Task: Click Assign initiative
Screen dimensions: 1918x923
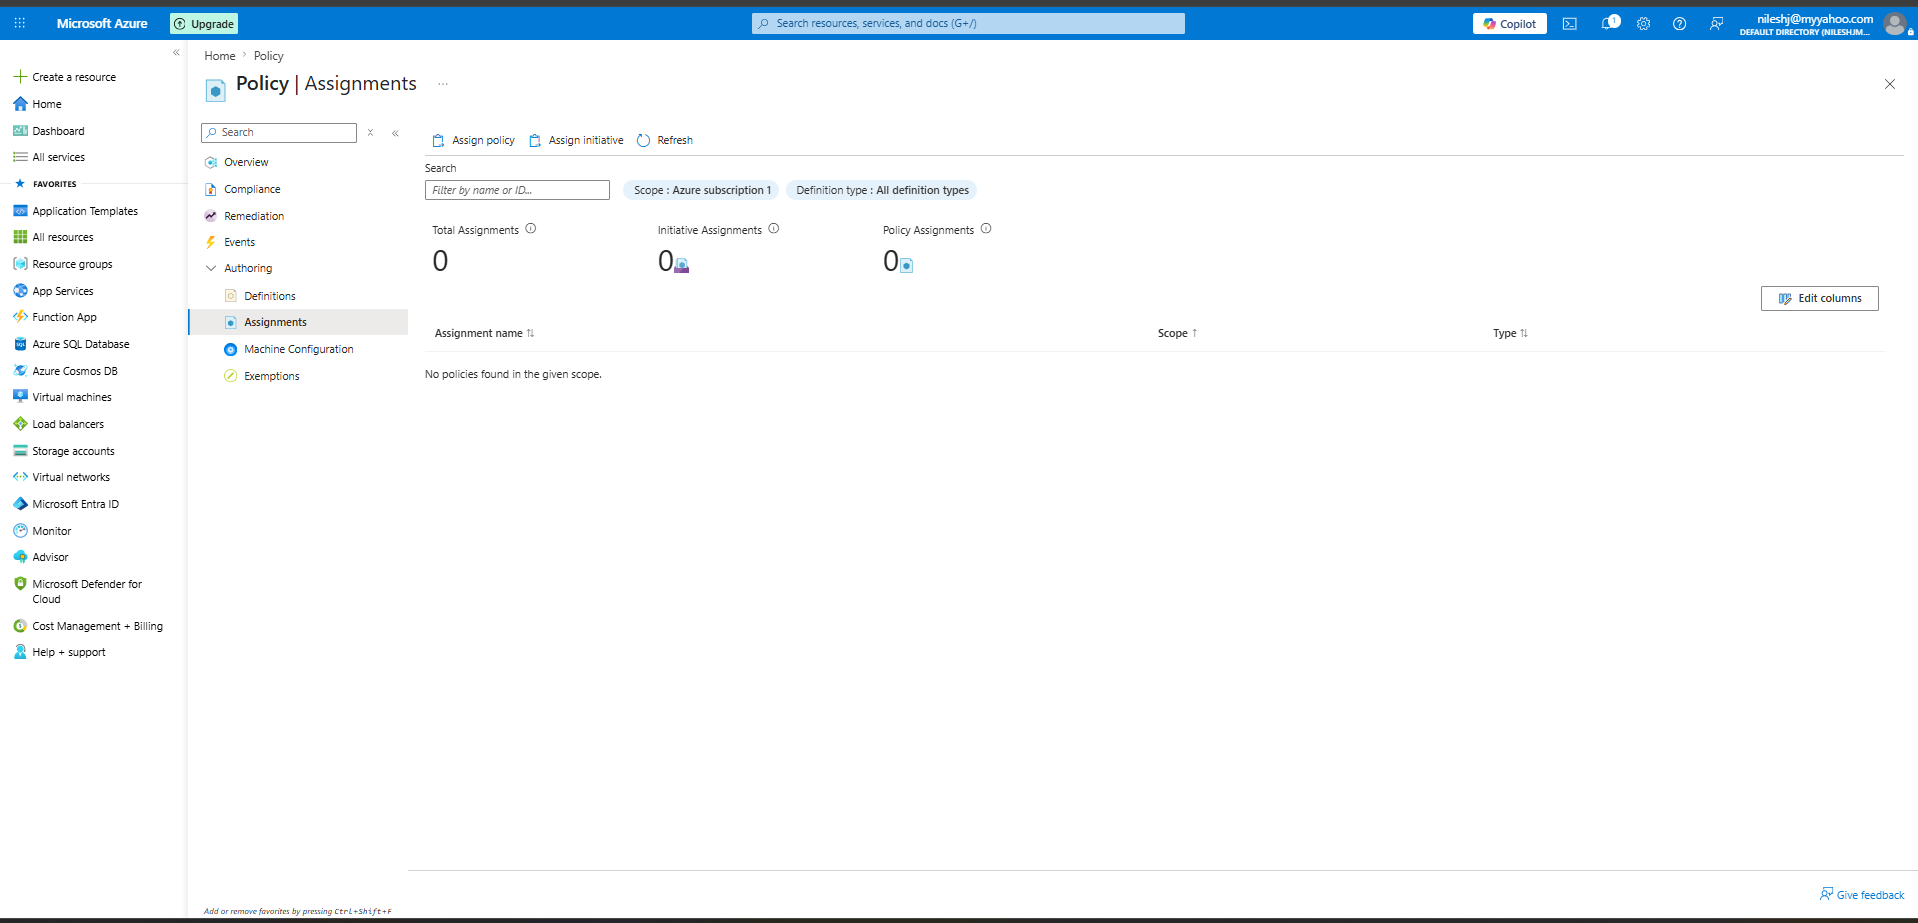Action: coord(576,140)
